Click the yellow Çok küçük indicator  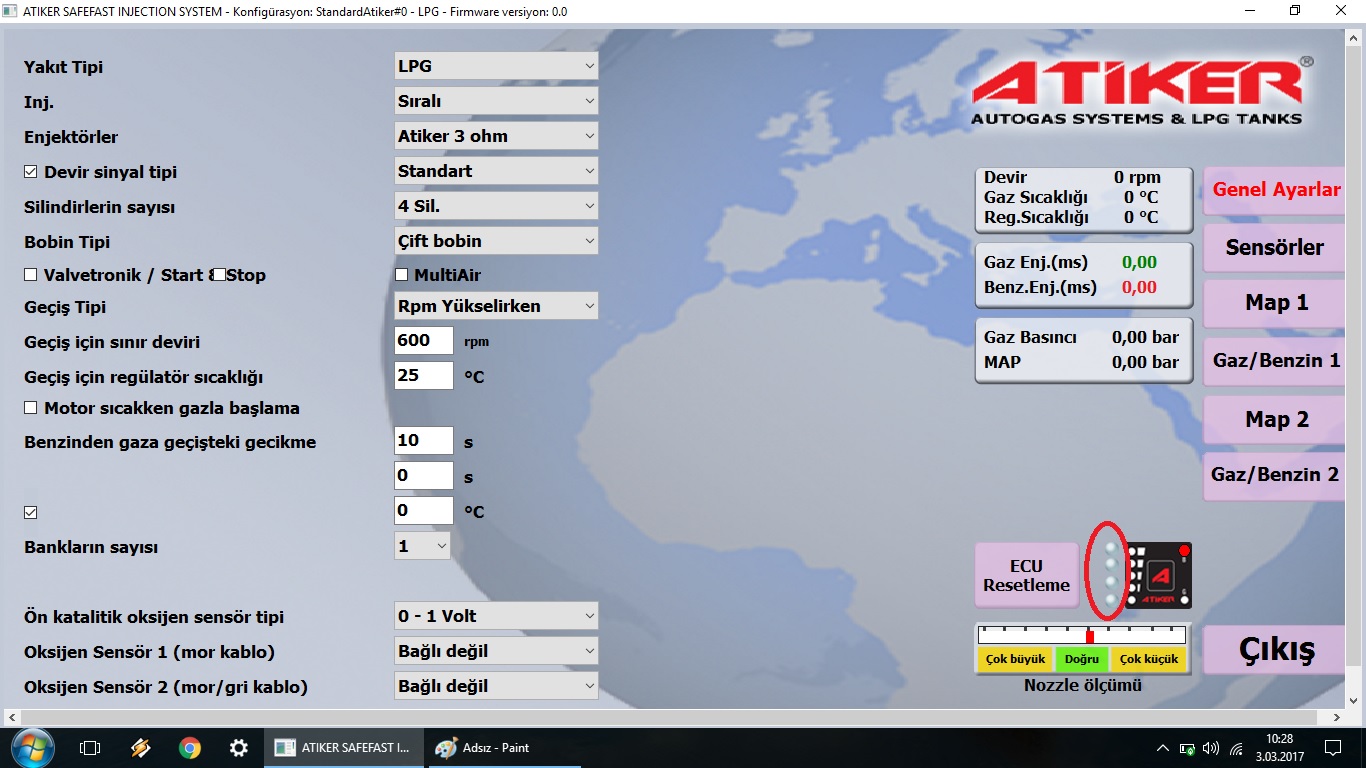pyautogui.click(x=1148, y=659)
